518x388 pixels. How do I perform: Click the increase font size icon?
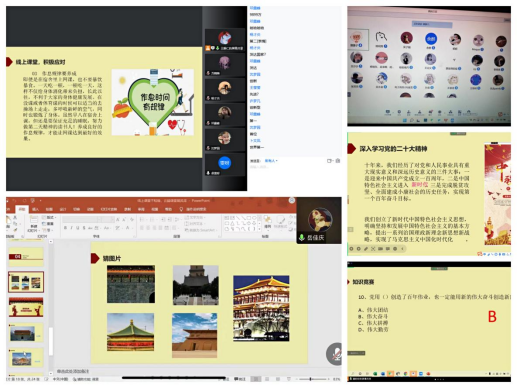point(118,219)
